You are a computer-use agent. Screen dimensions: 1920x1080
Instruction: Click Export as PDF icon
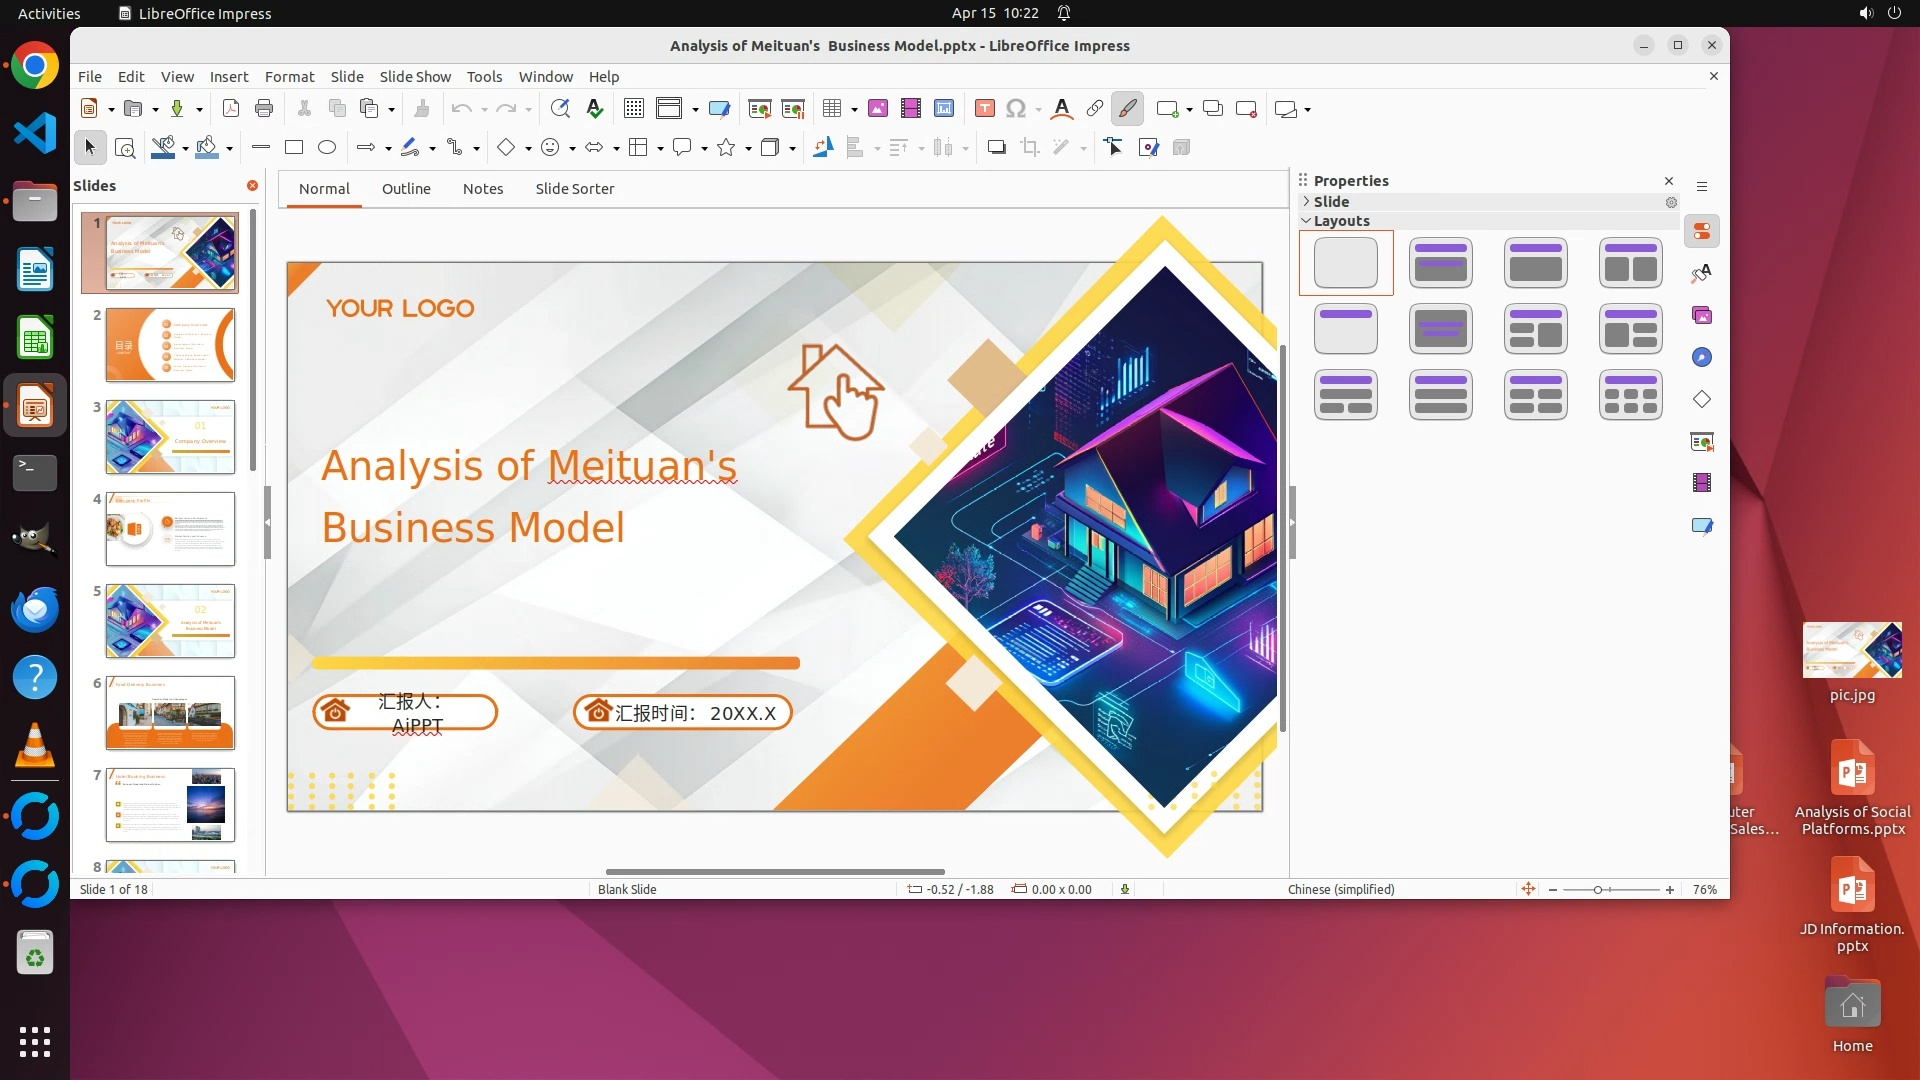tap(231, 109)
